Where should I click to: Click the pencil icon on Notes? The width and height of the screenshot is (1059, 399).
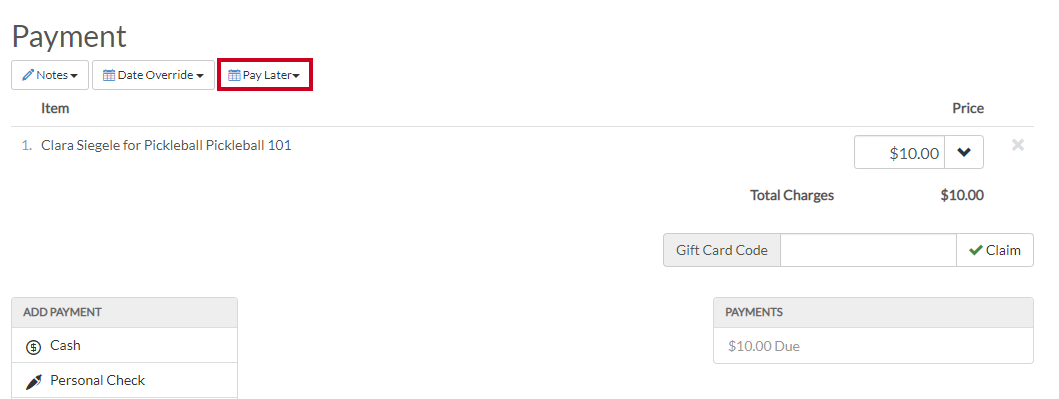point(28,75)
